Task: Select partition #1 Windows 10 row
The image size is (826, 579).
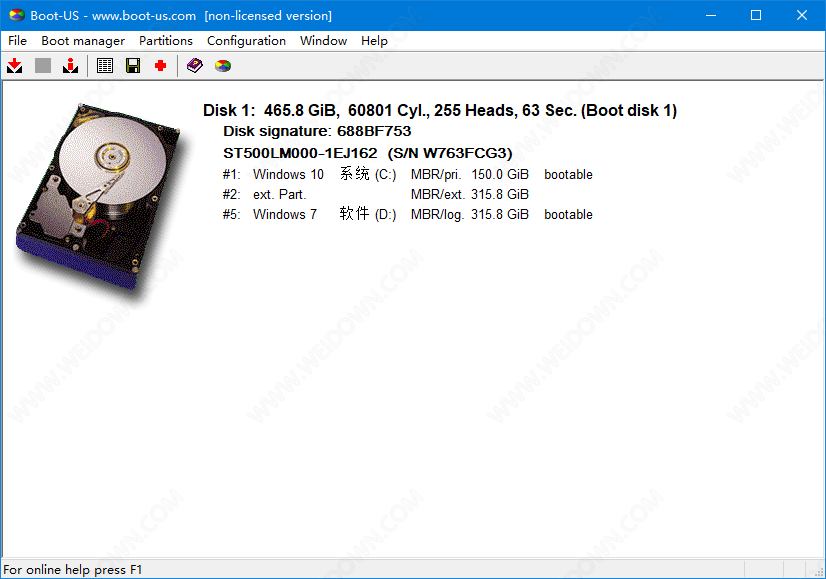Action: (x=407, y=174)
